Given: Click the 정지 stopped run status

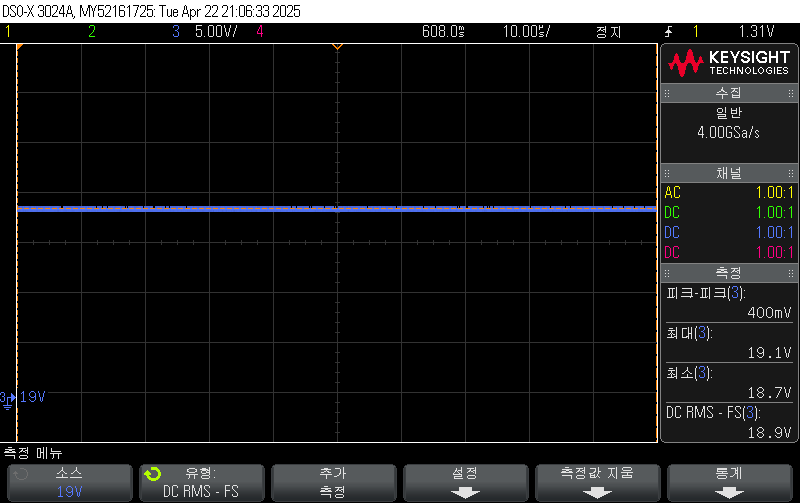Looking at the screenshot, I should (x=608, y=32).
